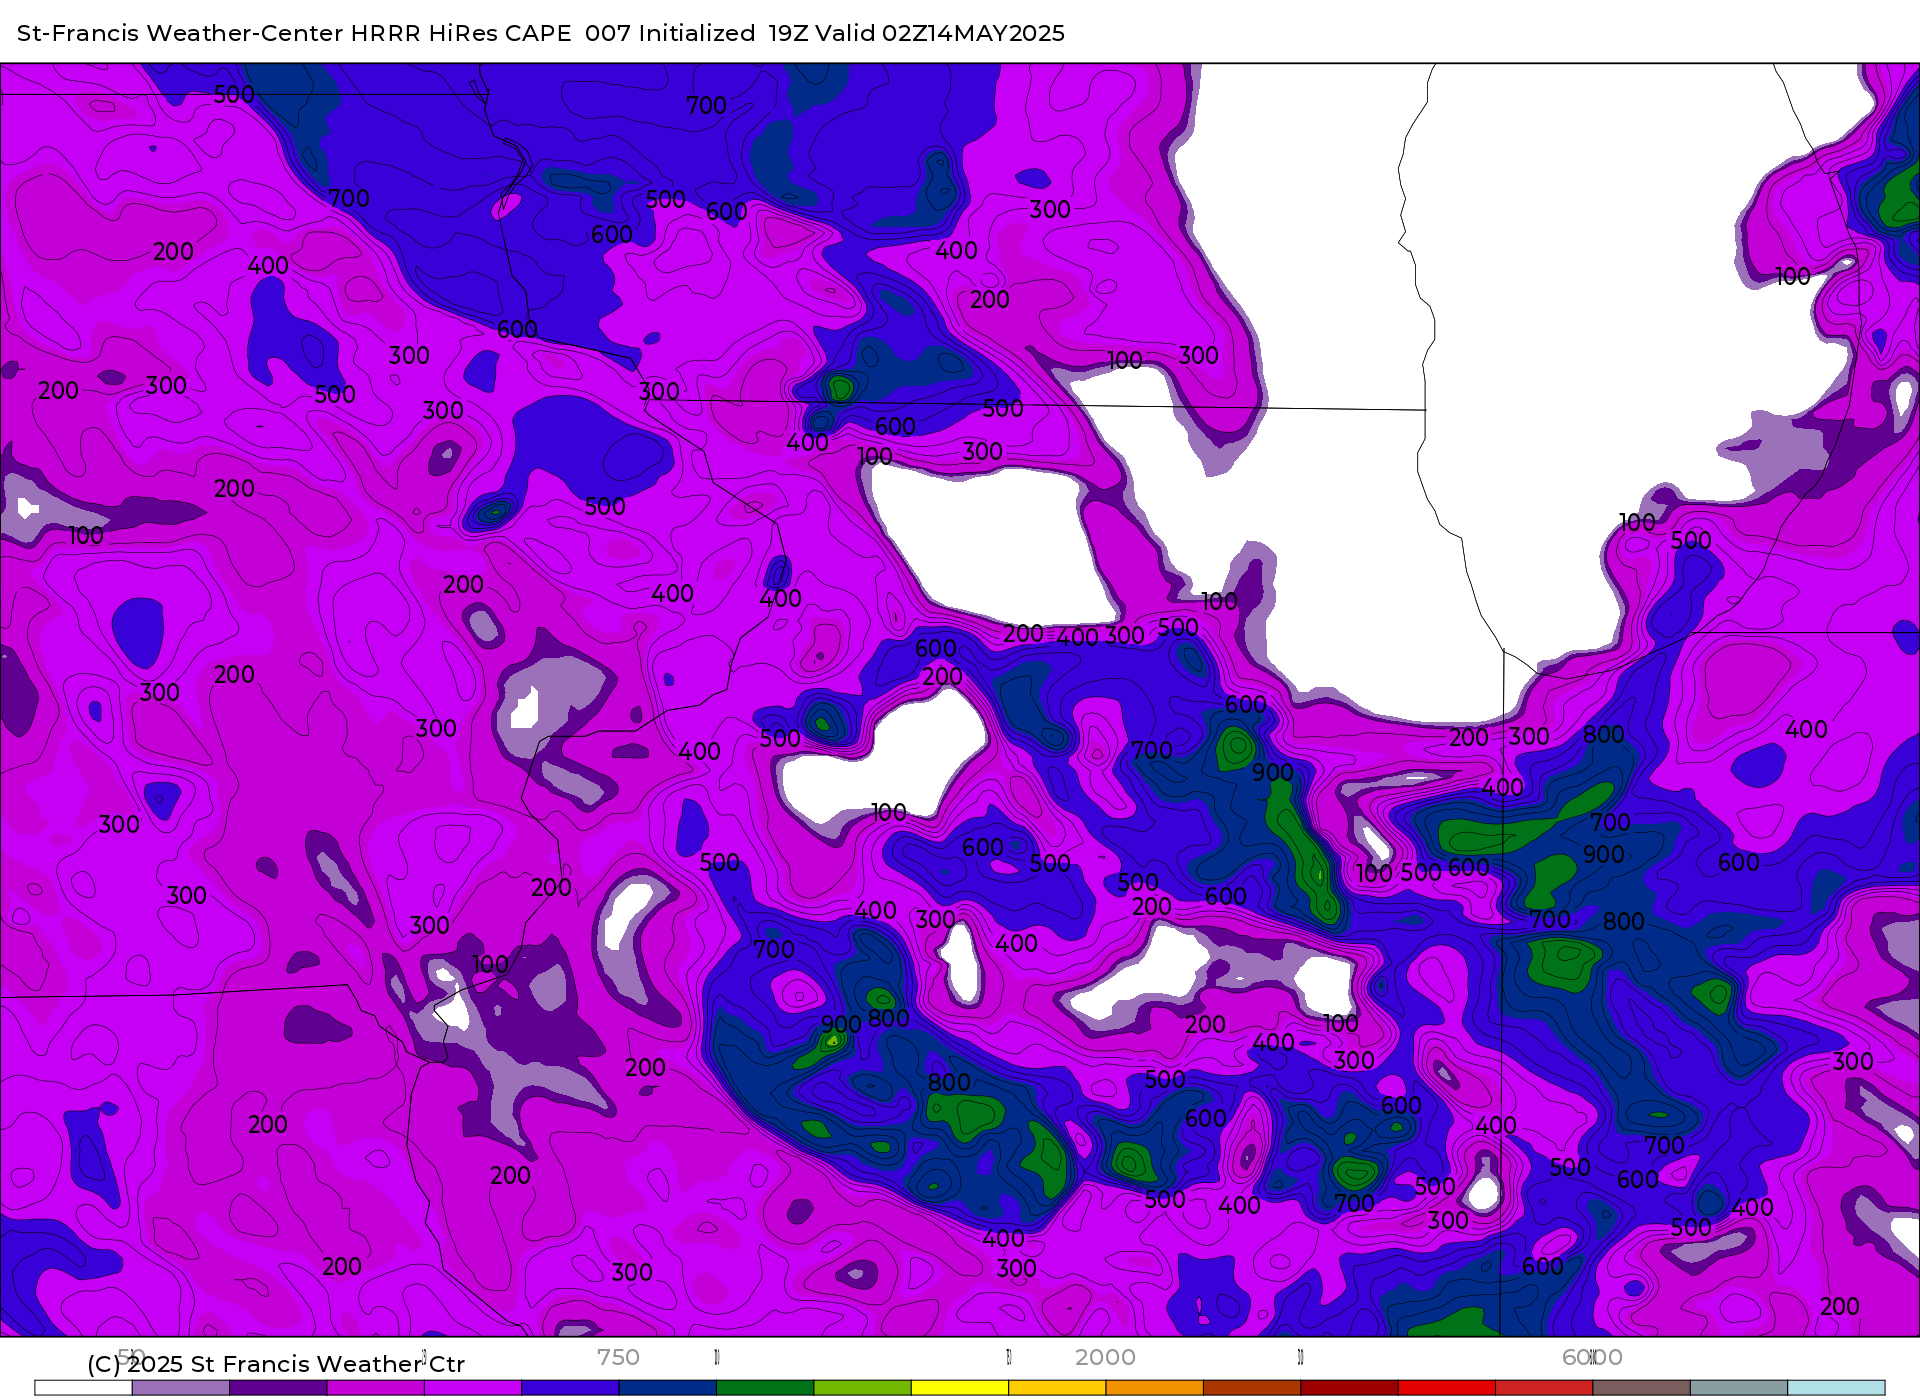Click the lavender swatch in the color bar

[181, 1388]
